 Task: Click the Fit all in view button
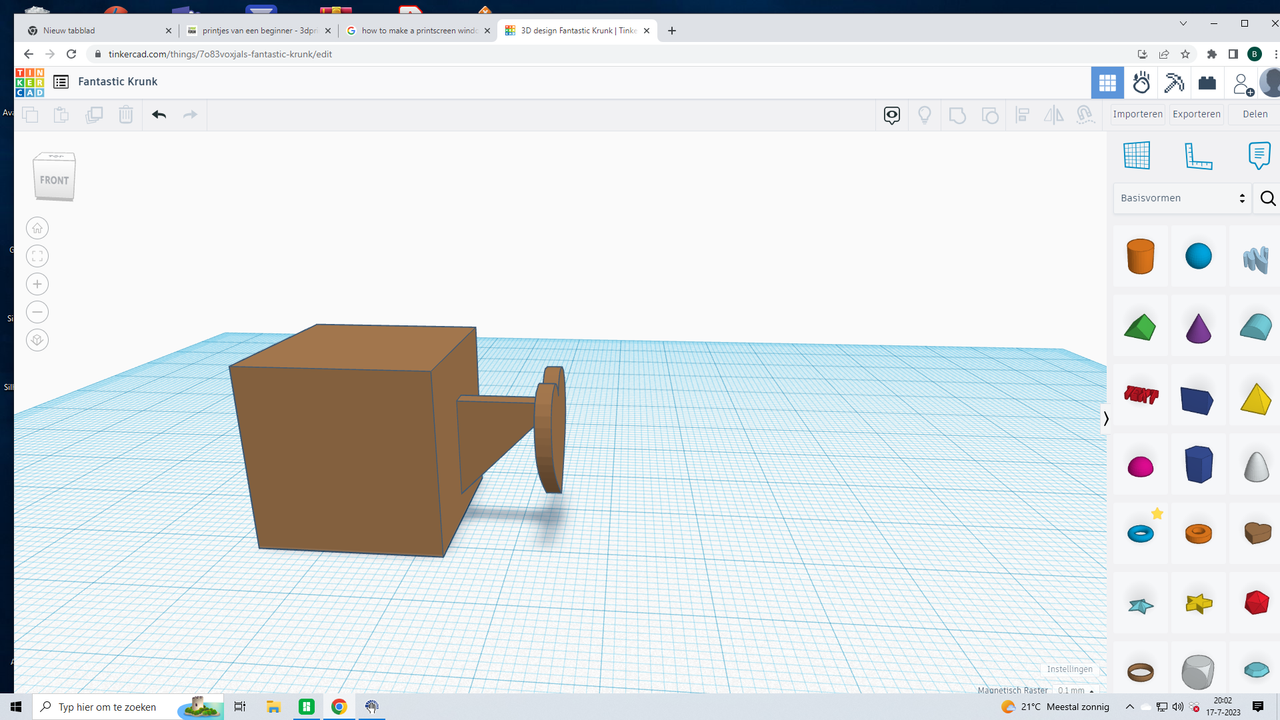37,257
